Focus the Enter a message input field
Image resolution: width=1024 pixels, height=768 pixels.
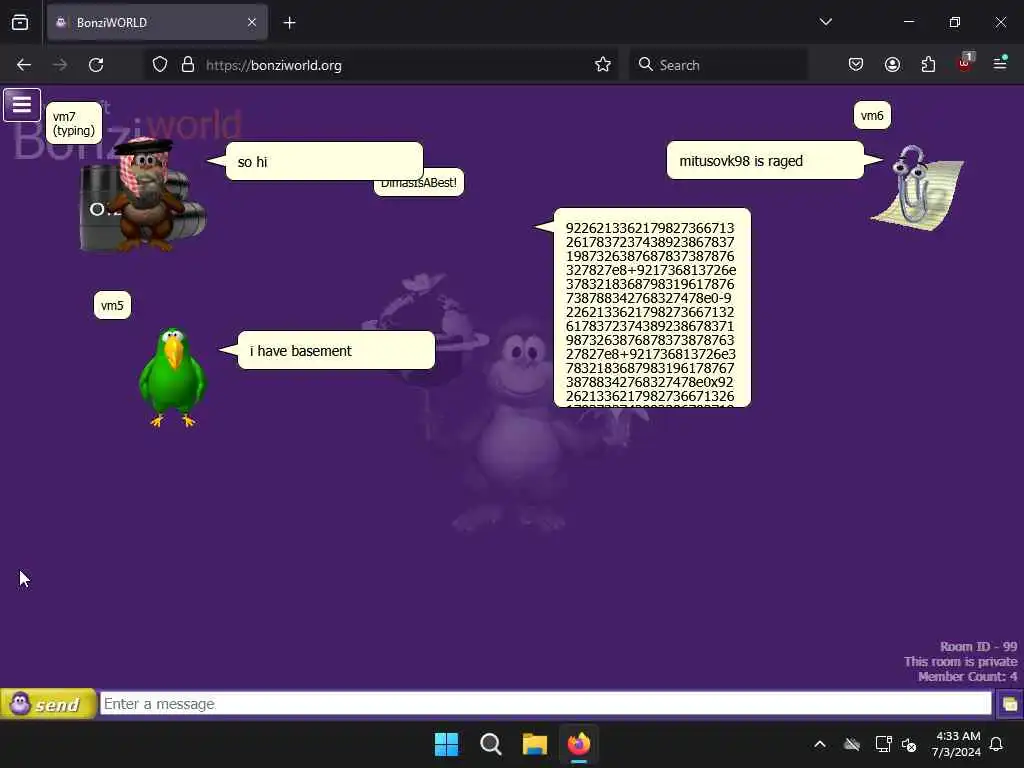coord(545,703)
